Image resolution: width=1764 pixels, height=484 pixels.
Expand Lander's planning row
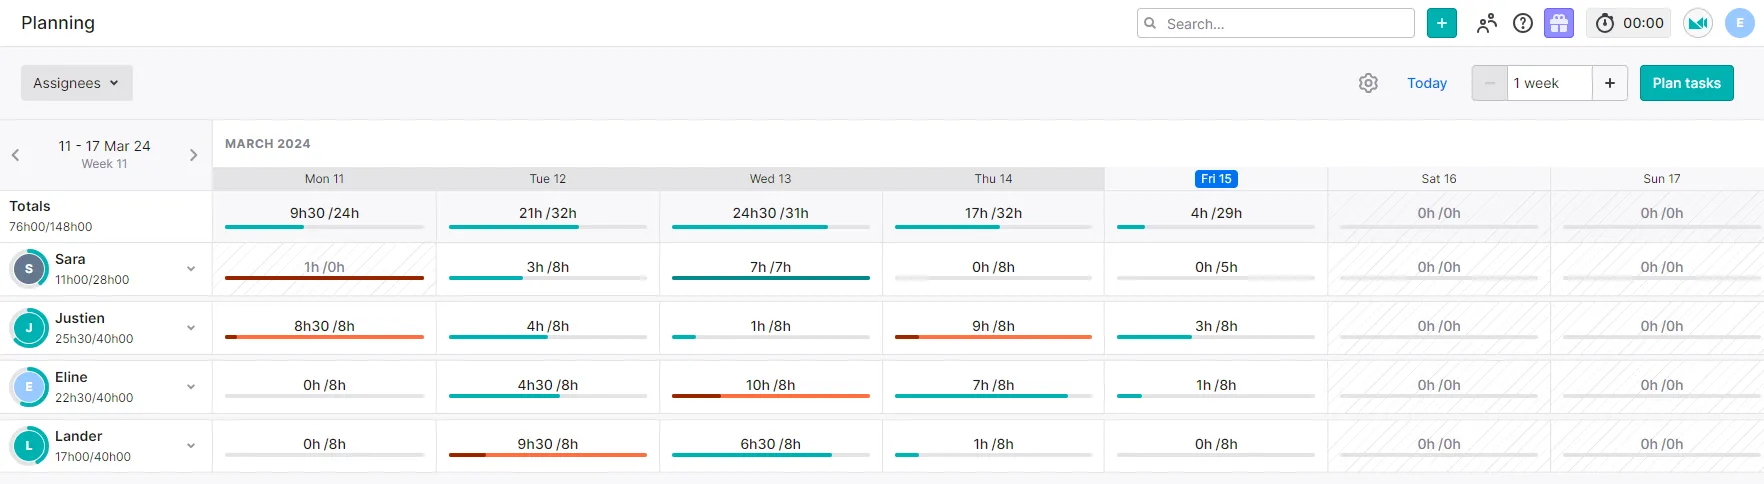[x=191, y=446]
